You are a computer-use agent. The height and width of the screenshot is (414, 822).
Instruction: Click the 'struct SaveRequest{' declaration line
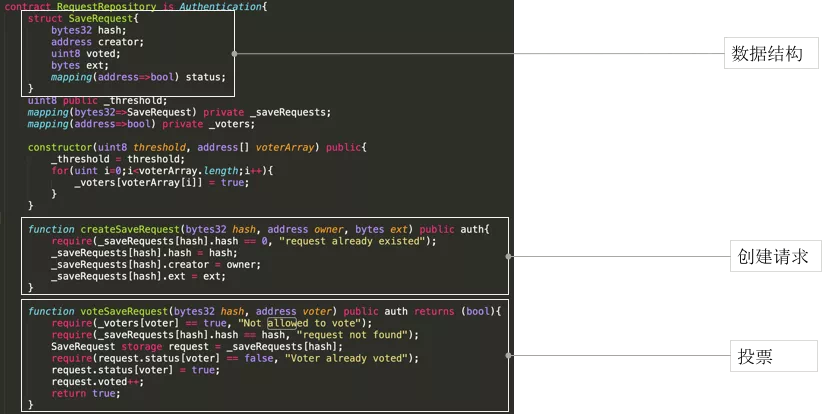click(x=83, y=18)
